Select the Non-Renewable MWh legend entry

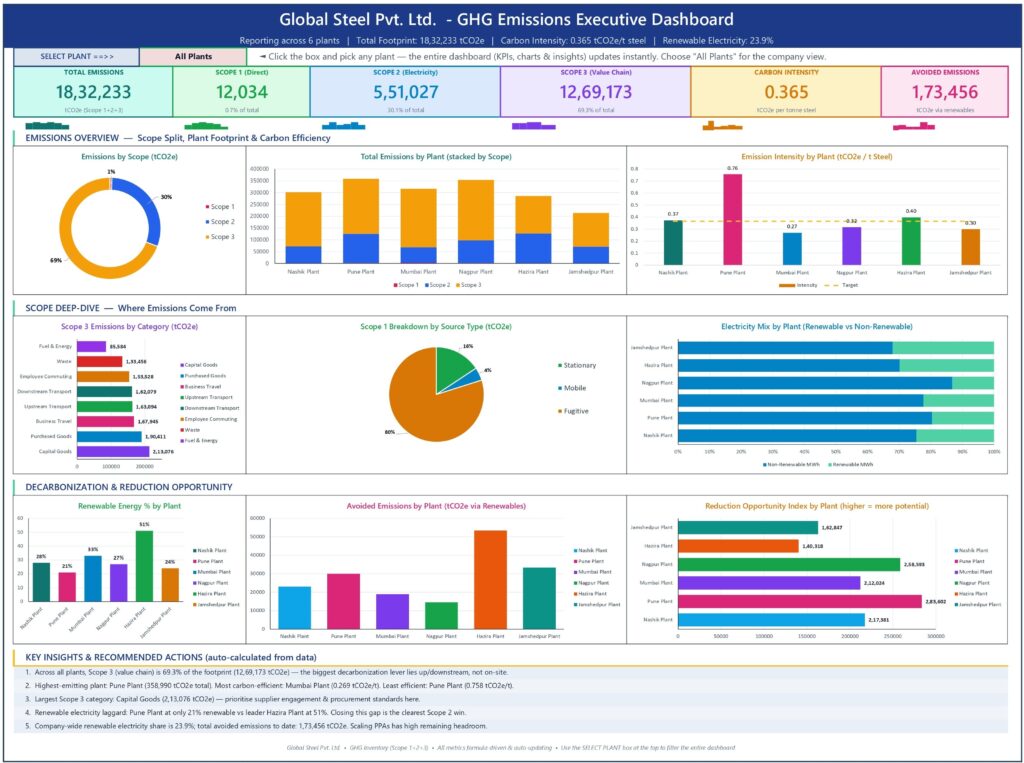pos(791,464)
